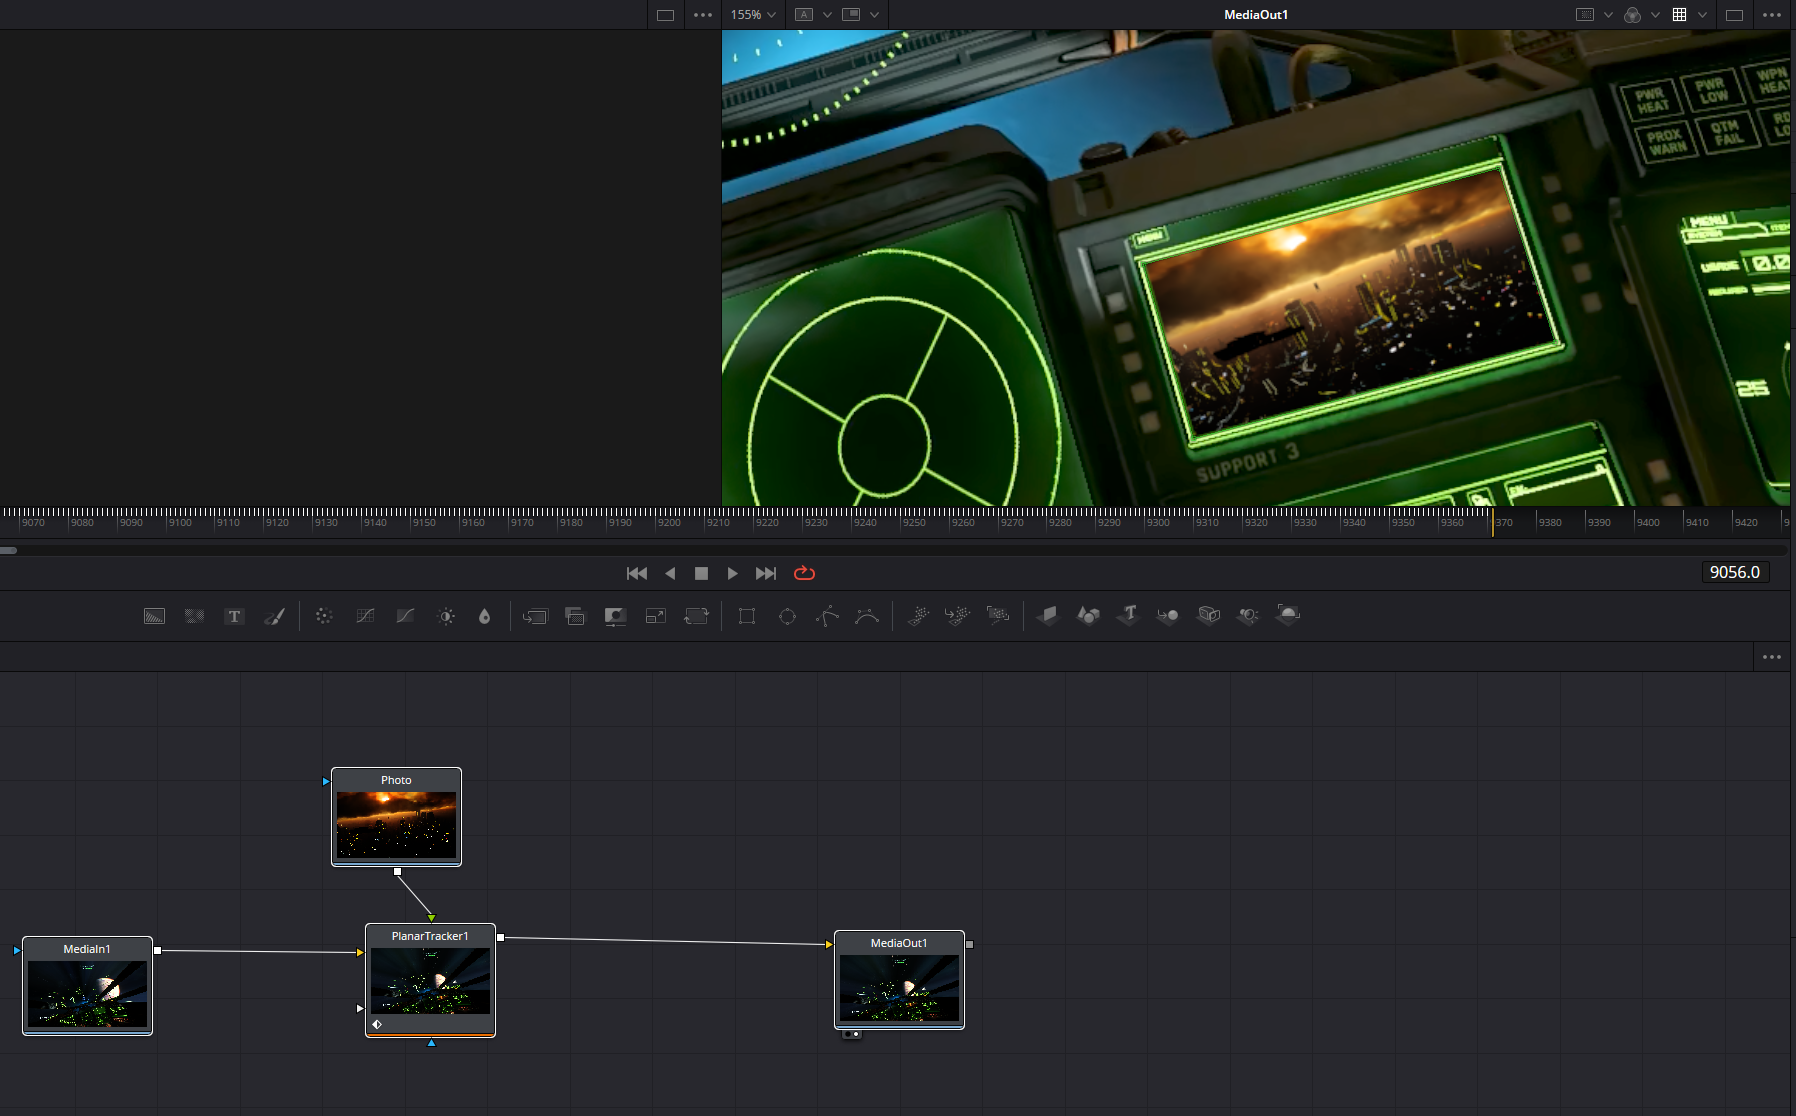
Task: Toggle color channel view in right viewer
Action: pyautogui.click(x=1633, y=15)
